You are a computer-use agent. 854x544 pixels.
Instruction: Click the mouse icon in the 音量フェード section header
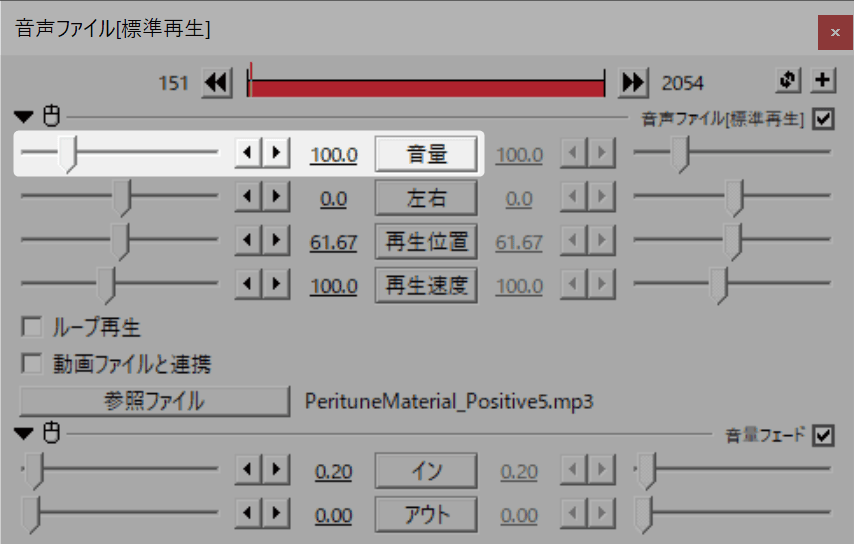coord(52,432)
